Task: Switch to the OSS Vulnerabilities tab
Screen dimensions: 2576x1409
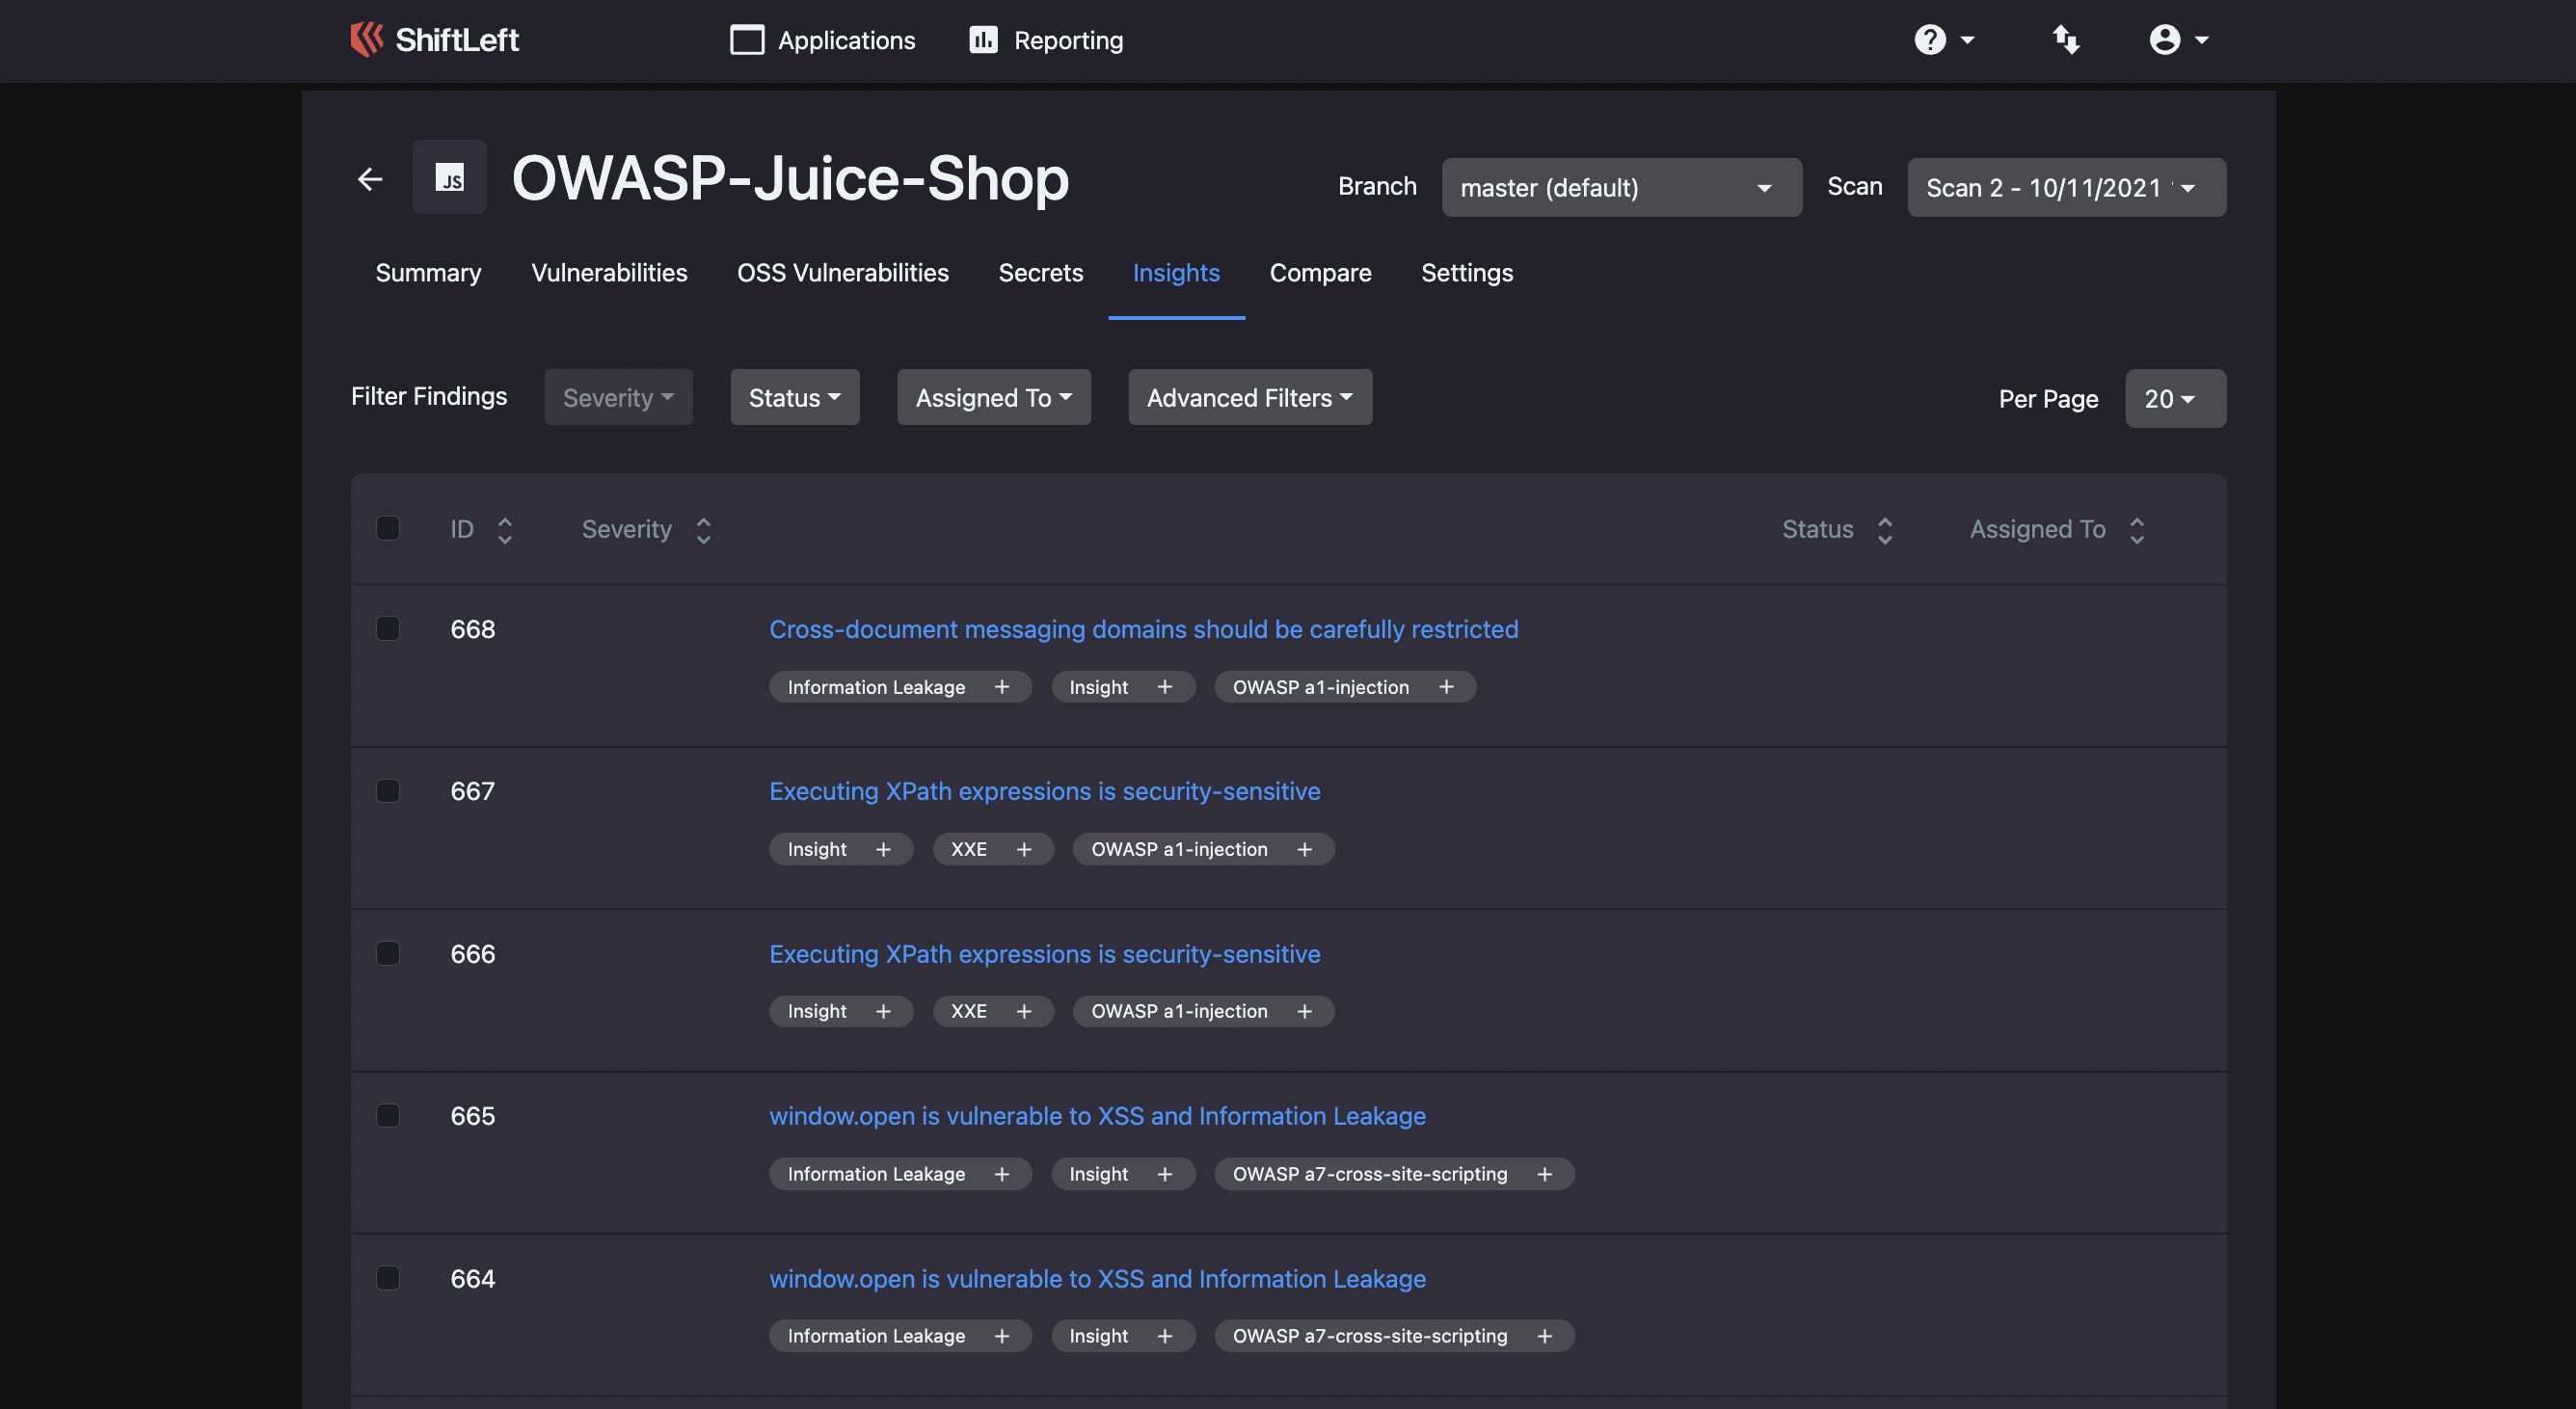Action: pos(842,273)
